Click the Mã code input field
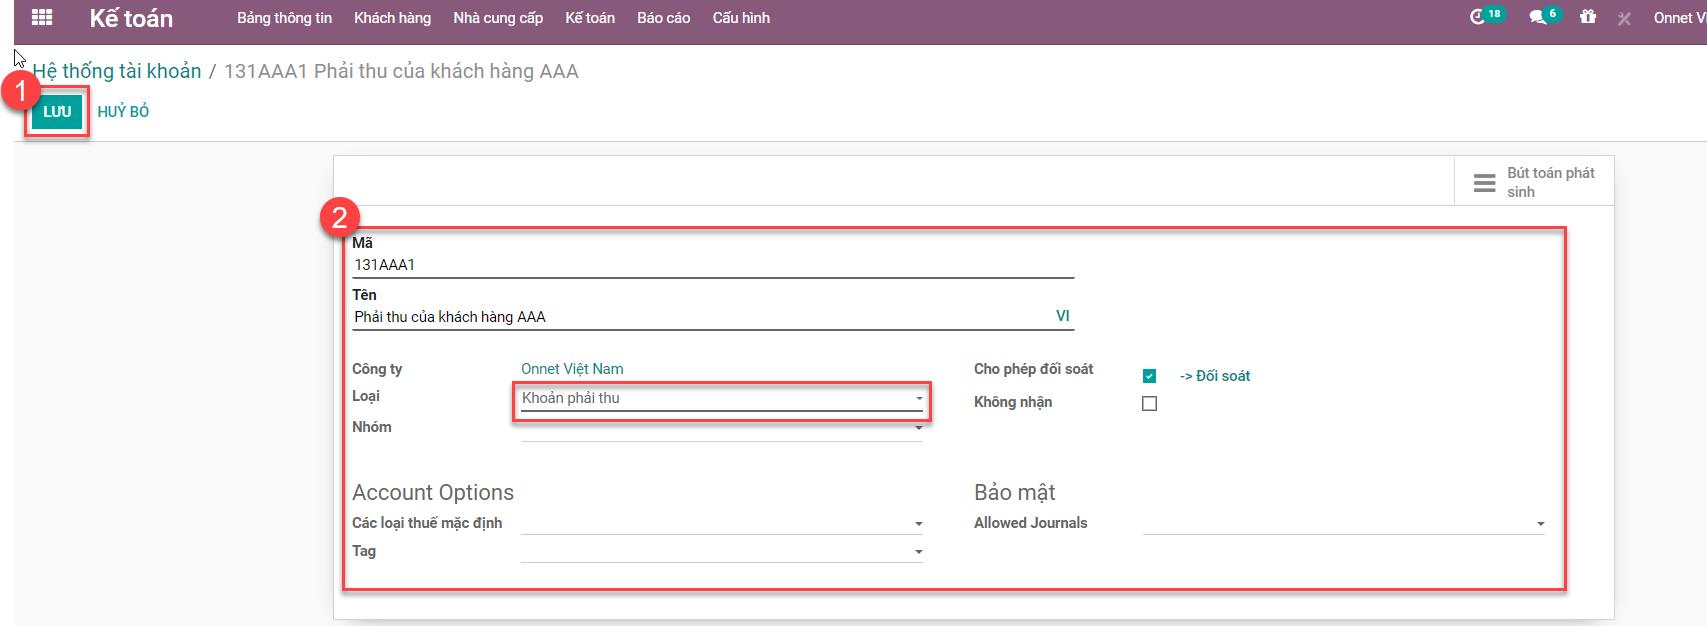 coord(712,265)
